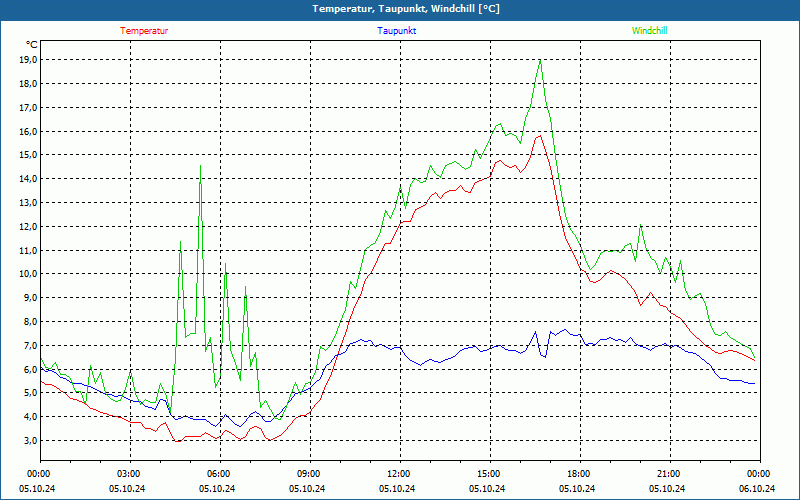Screen dimensions: 800x500
Task: Click the 3,0 value on the y-axis
Action: click(28, 440)
